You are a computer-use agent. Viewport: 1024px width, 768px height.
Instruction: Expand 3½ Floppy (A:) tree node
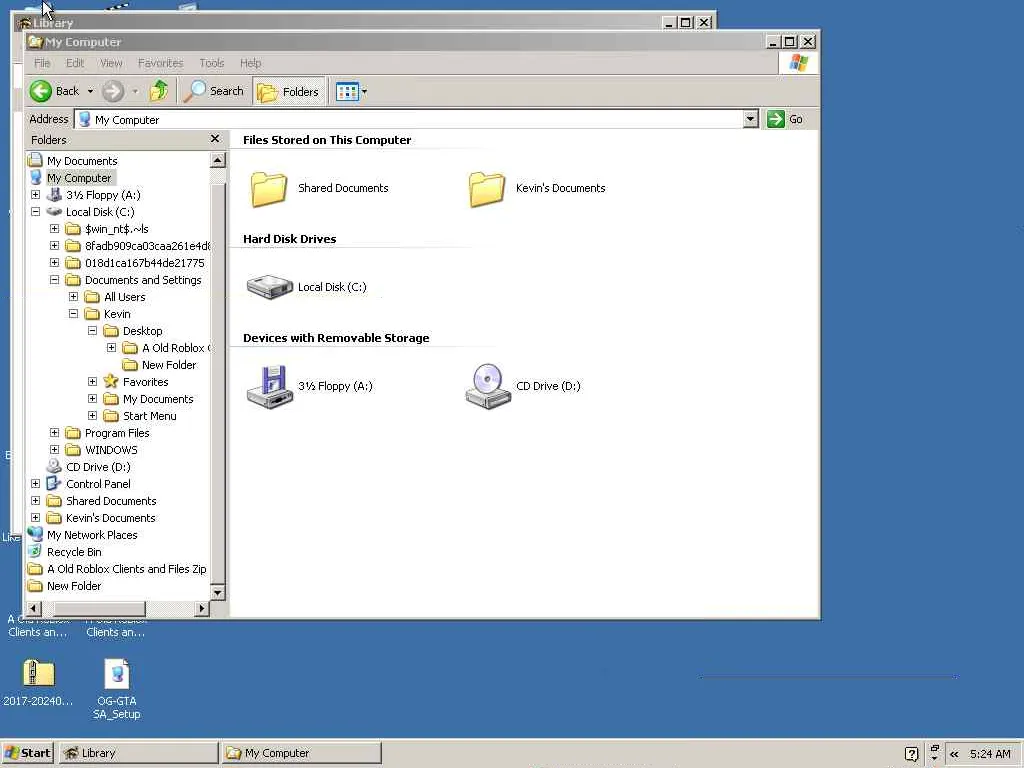coord(35,195)
